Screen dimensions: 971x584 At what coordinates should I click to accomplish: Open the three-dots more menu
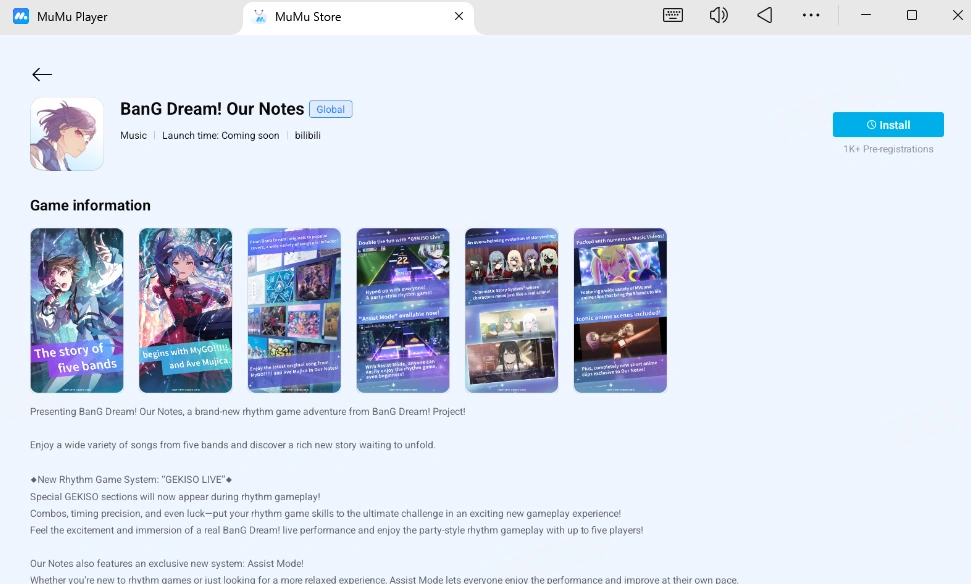811,15
